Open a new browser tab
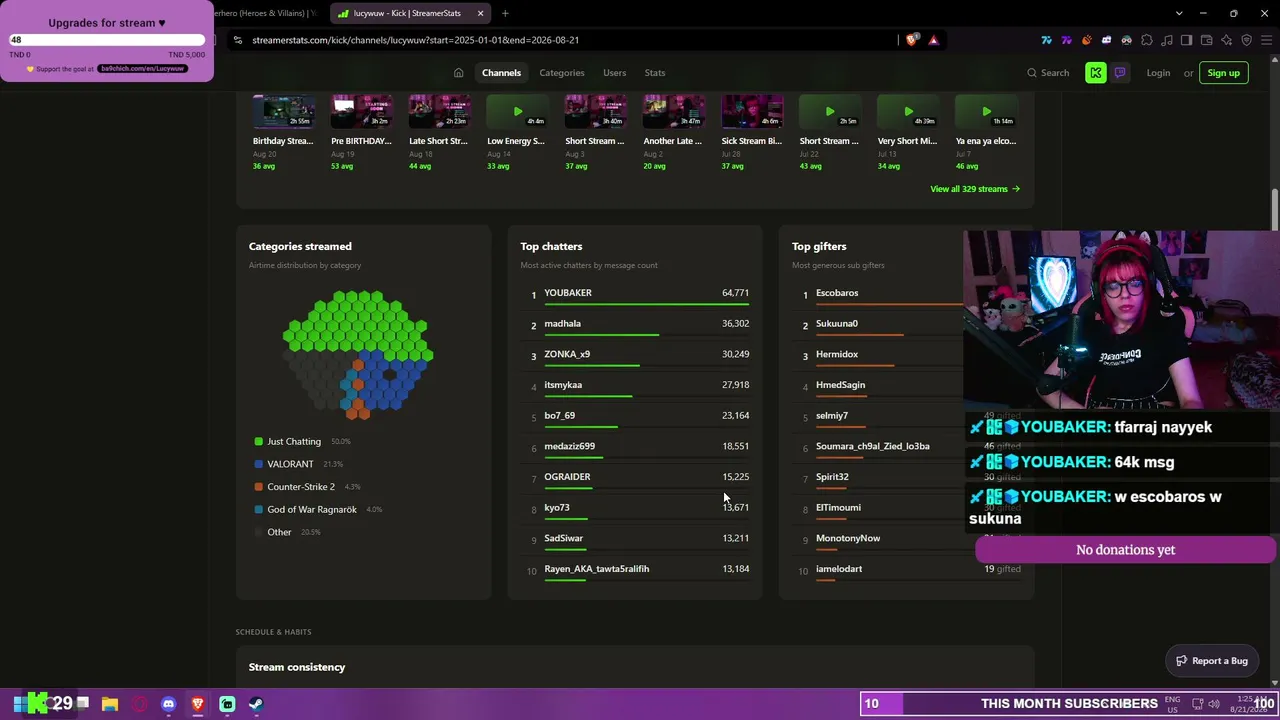 coord(505,13)
